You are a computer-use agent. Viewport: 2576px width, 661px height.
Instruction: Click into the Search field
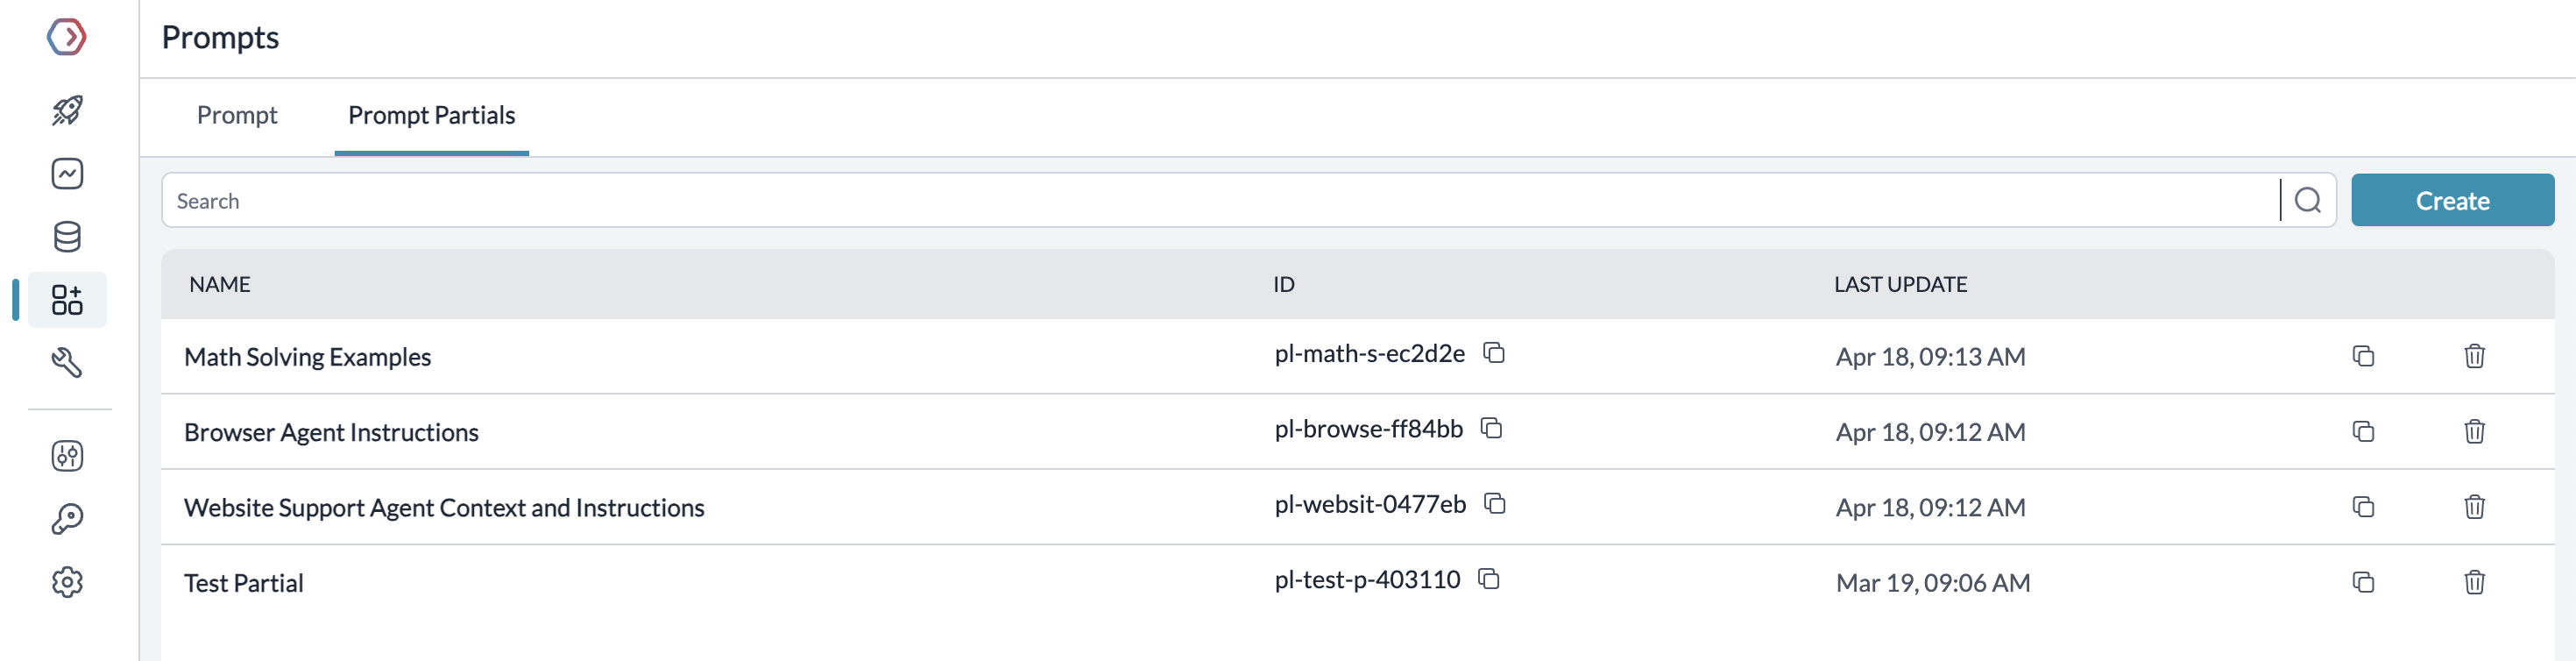point(1200,201)
